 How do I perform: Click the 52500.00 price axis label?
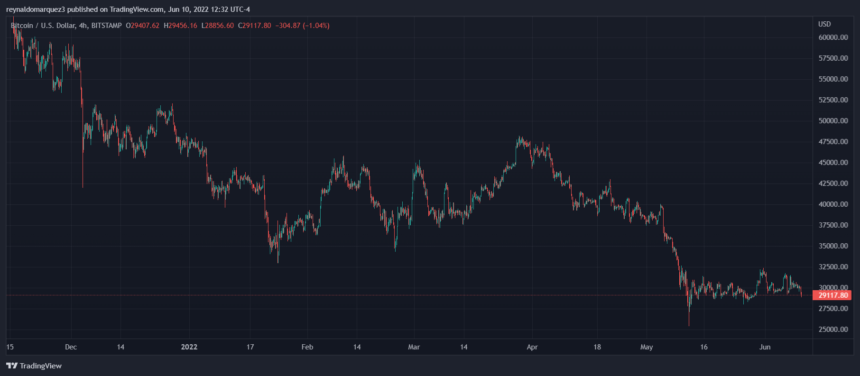click(833, 100)
